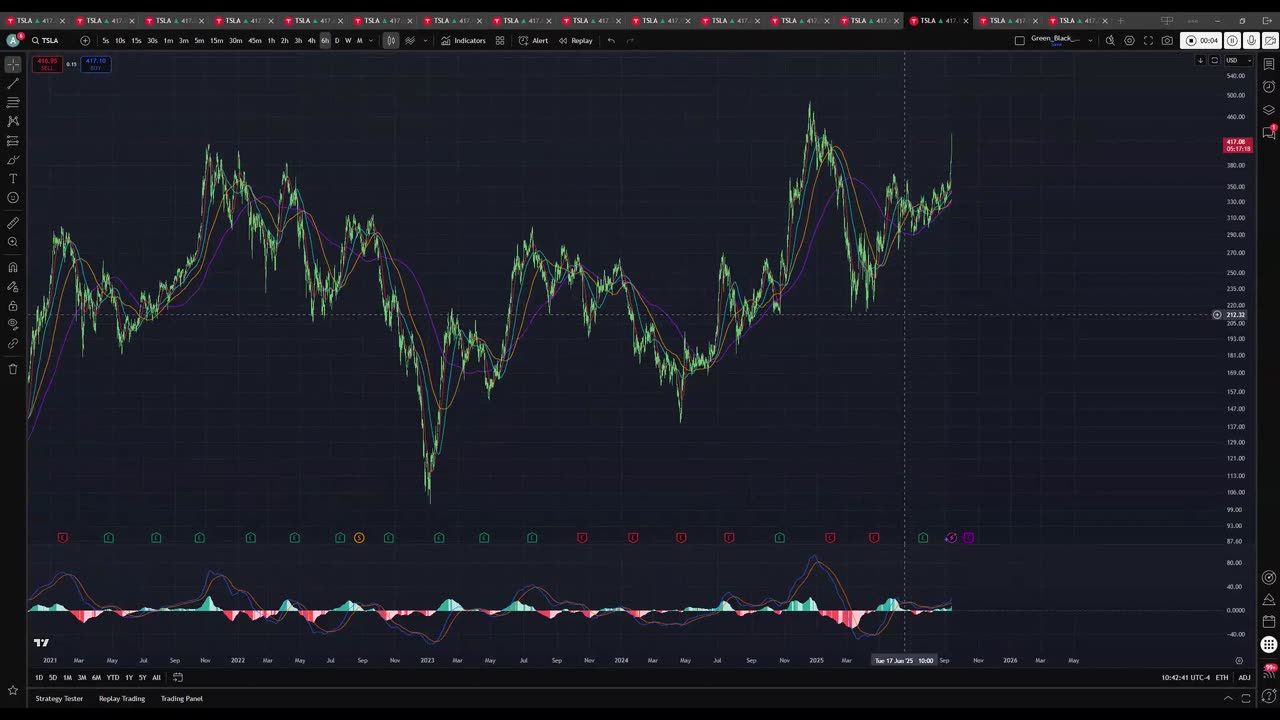1280x720 pixels.
Task: Enter fullscreen mode
Action: click(1148, 40)
